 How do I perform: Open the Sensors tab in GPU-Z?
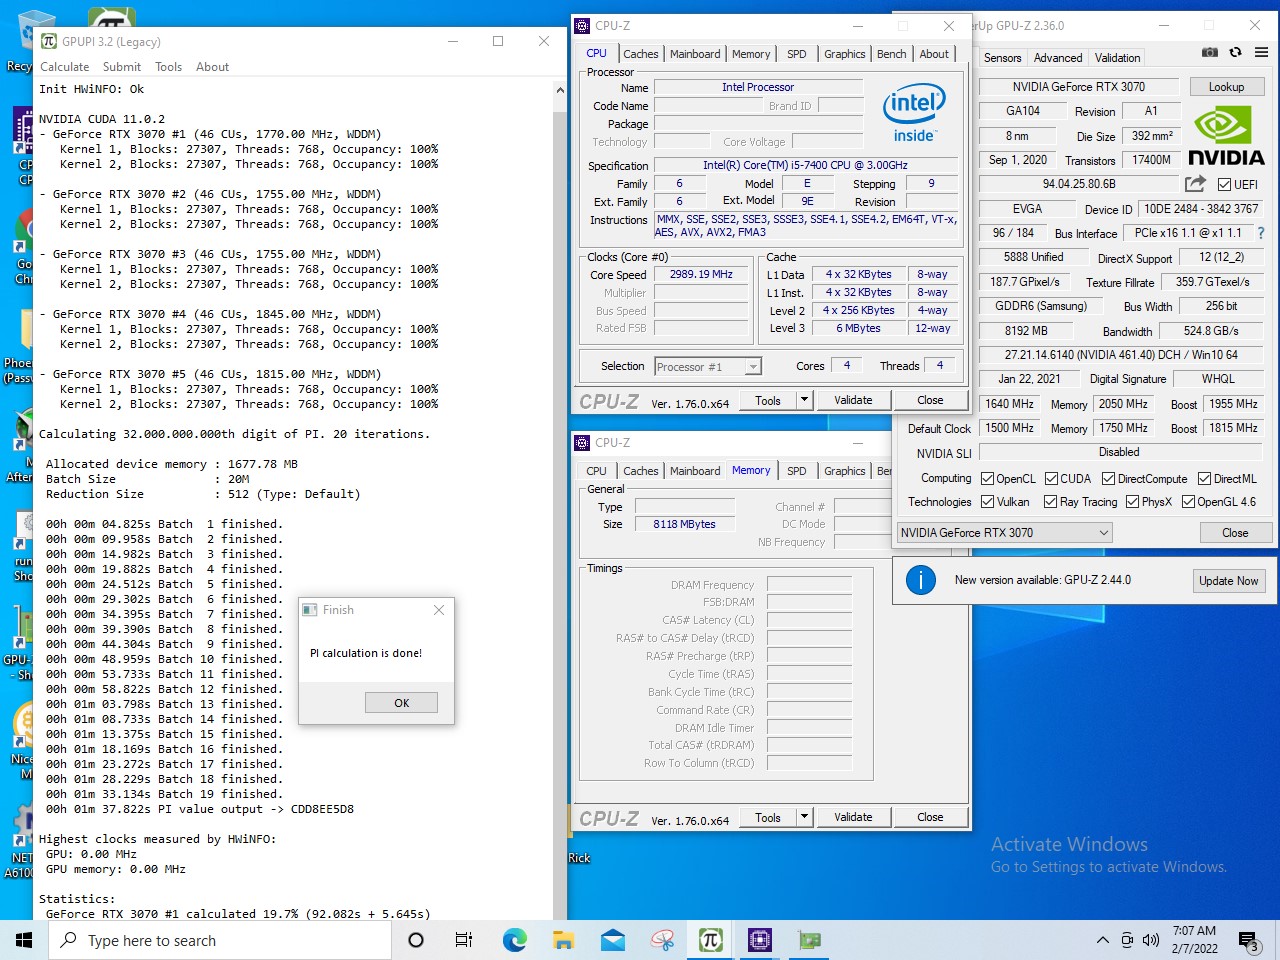[x=1002, y=58]
